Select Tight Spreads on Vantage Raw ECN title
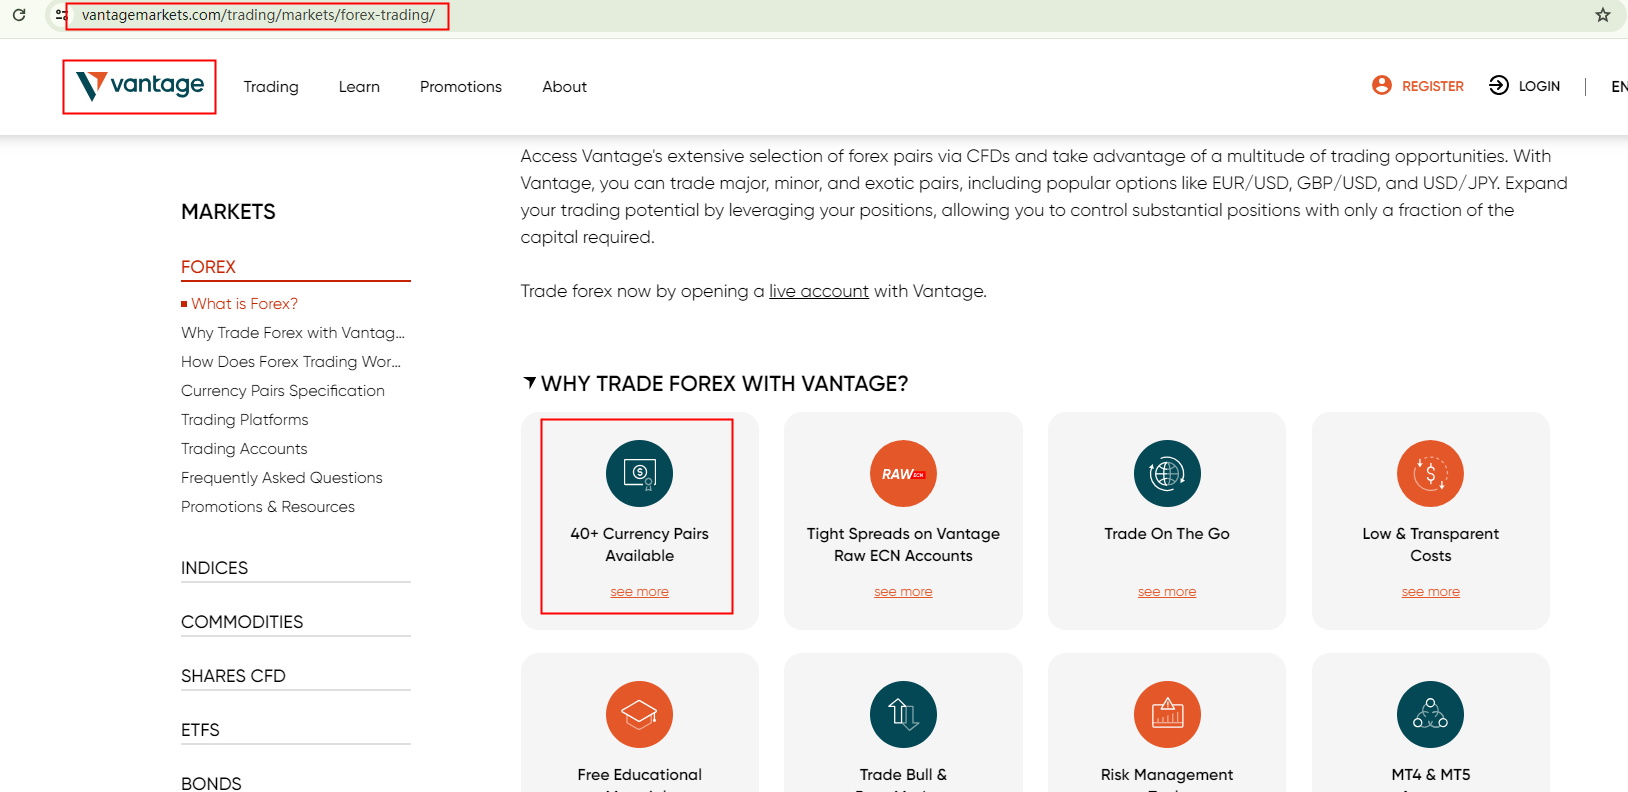This screenshot has width=1628, height=792. click(903, 545)
